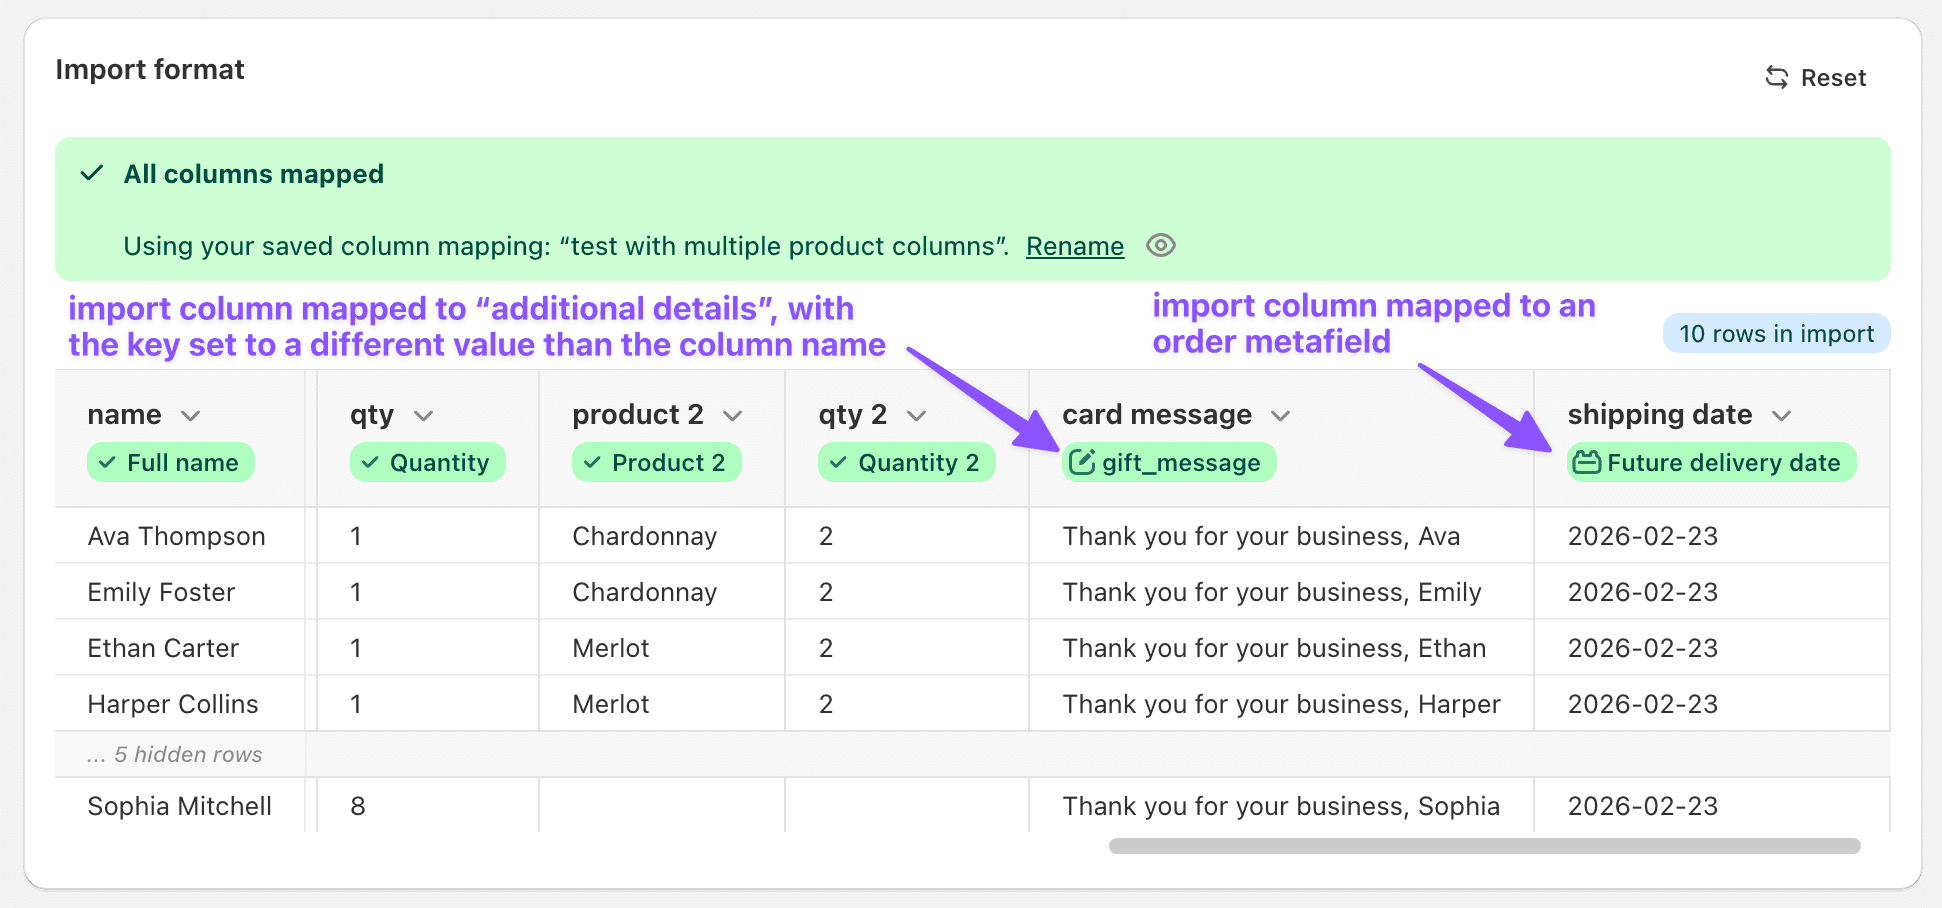The width and height of the screenshot is (1942, 908).
Task: Click the checkmark on Full name tag
Action: [107, 462]
